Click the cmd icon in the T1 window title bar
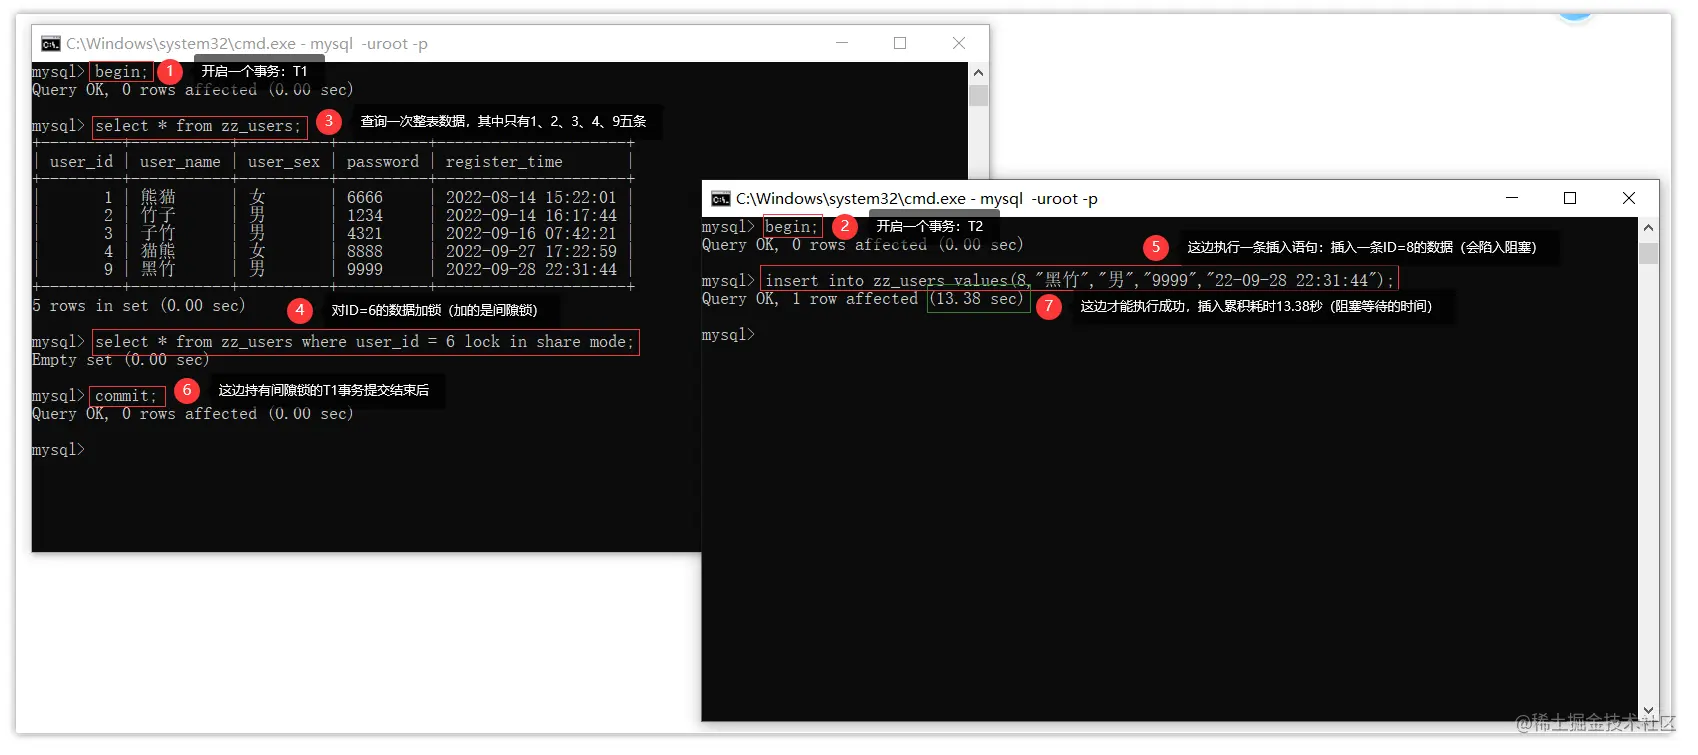The height and width of the screenshot is (755, 1698). point(51,44)
